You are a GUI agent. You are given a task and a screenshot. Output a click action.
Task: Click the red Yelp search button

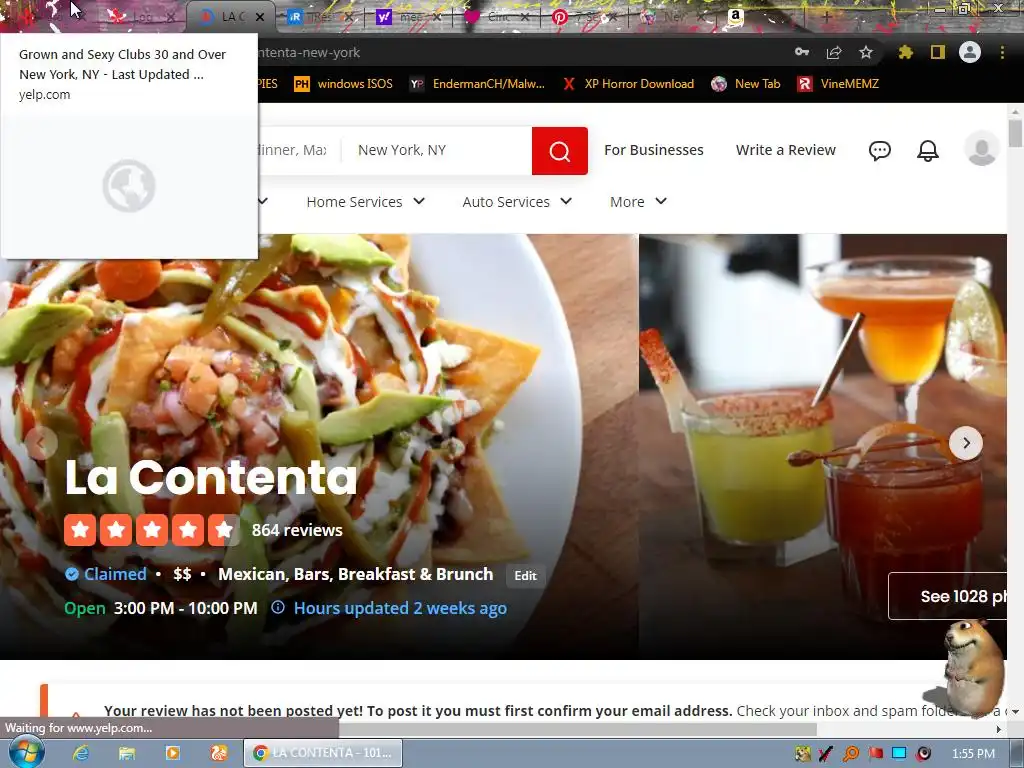tap(560, 151)
